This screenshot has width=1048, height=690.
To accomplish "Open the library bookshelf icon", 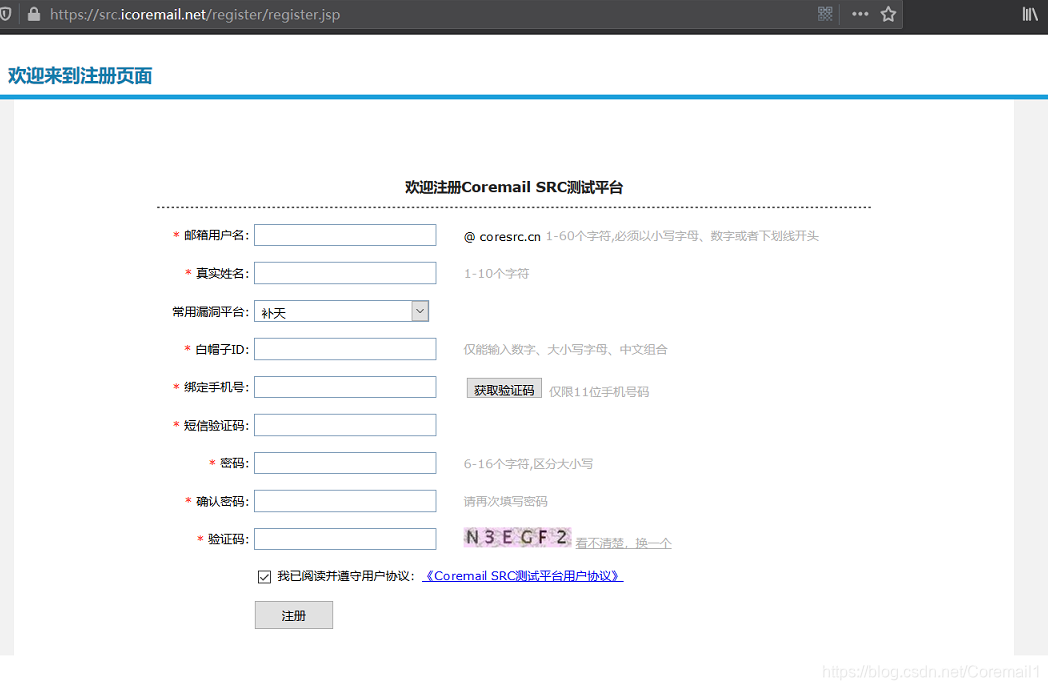I will (x=1030, y=13).
